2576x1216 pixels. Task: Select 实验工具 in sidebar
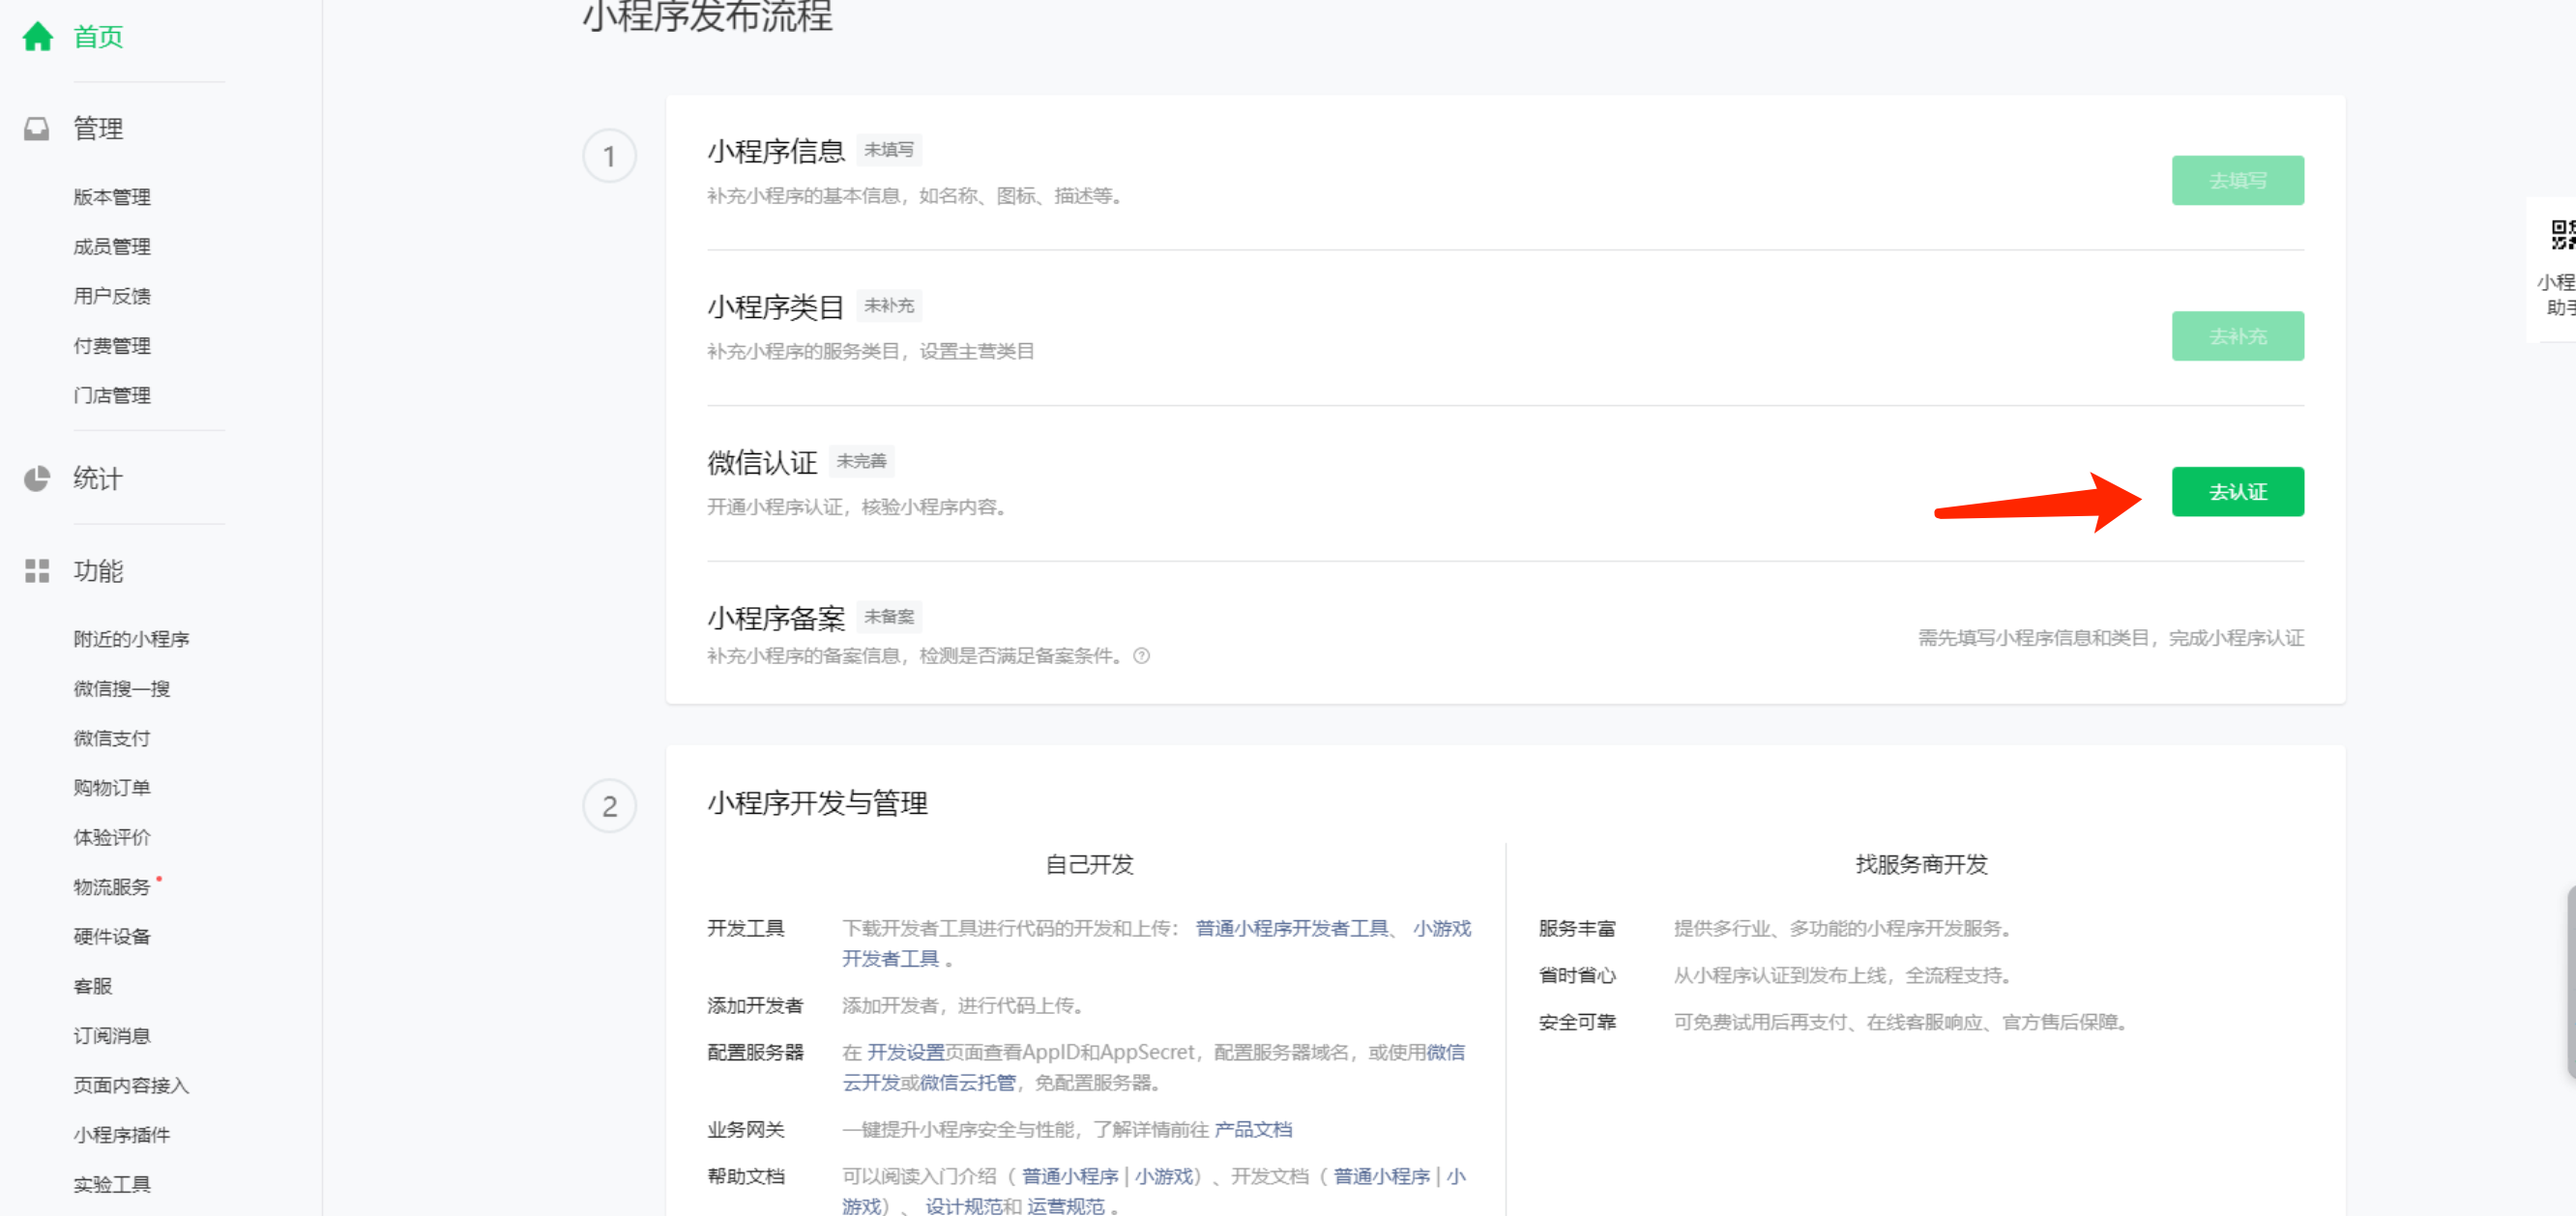[112, 1184]
